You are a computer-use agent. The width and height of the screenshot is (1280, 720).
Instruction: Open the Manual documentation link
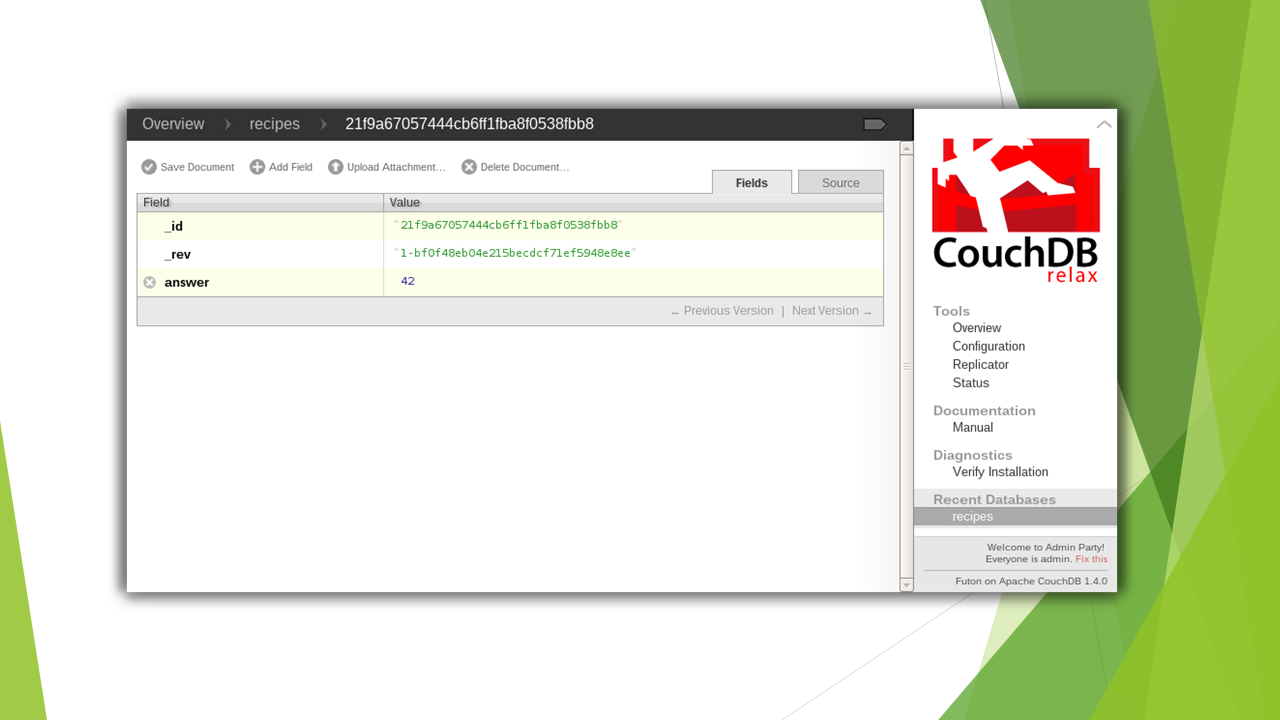click(973, 427)
